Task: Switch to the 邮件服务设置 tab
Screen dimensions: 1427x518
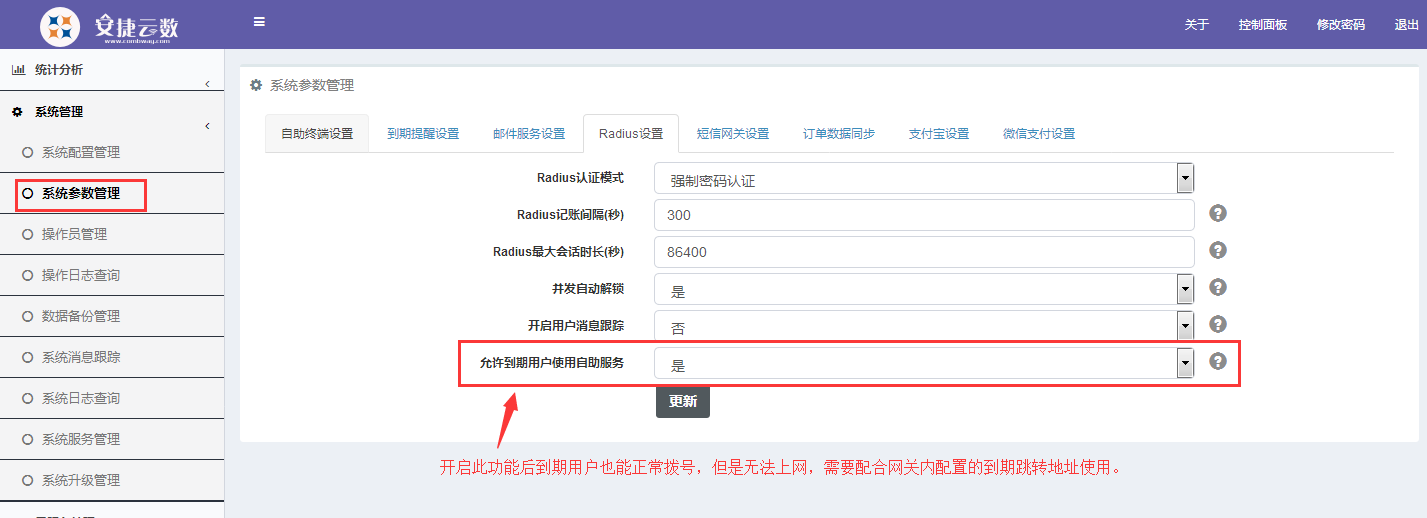Action: point(528,134)
